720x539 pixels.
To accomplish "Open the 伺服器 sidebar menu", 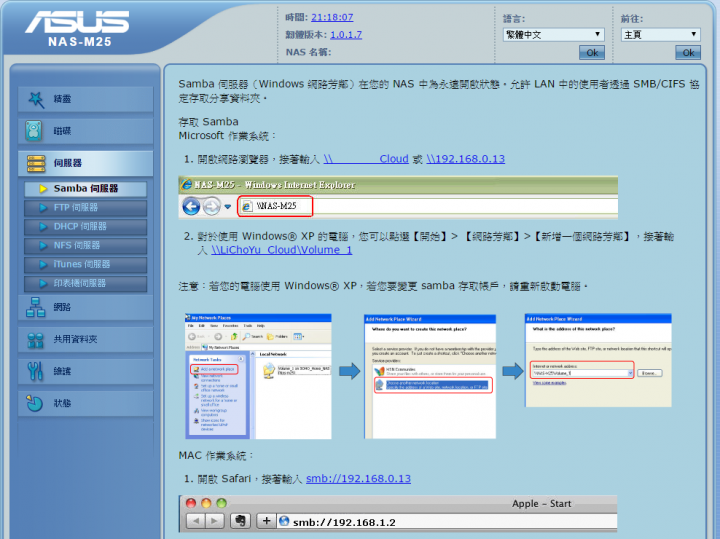I will [85, 163].
